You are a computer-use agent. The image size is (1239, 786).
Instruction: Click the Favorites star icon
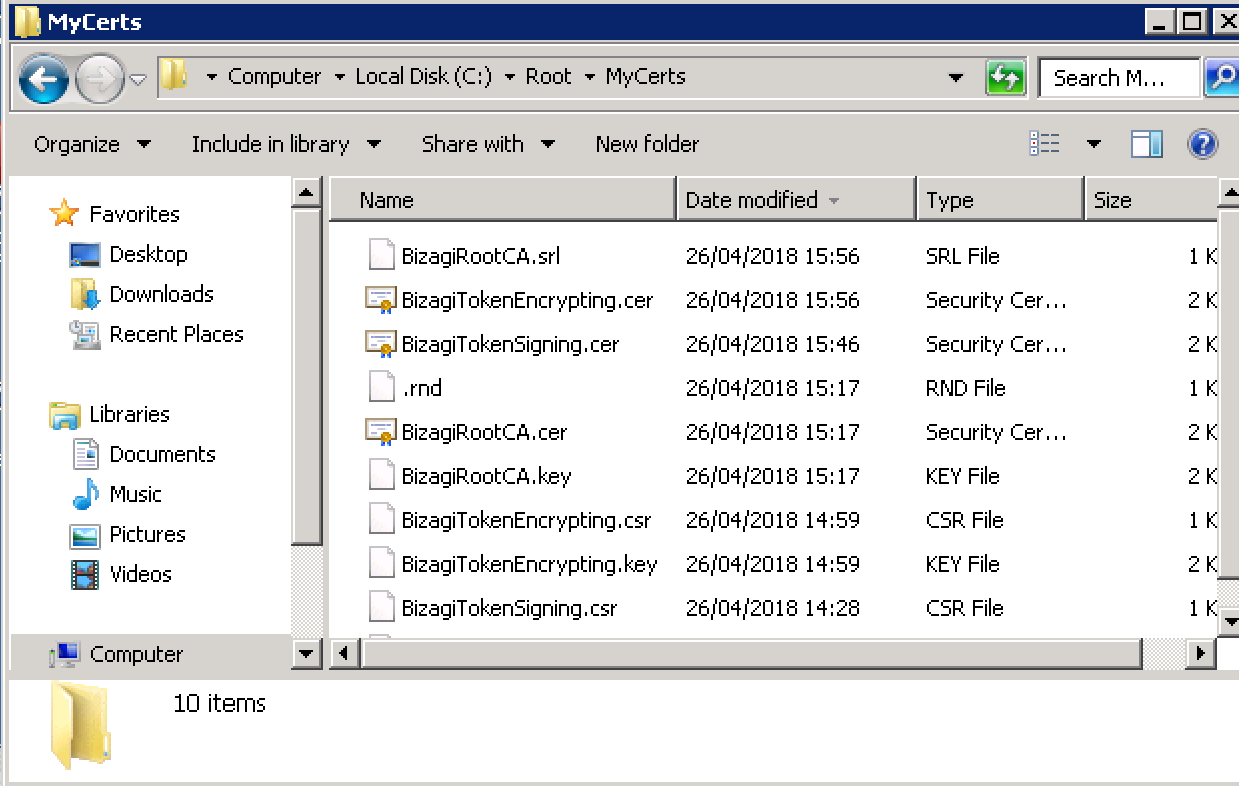pyautogui.click(x=64, y=213)
